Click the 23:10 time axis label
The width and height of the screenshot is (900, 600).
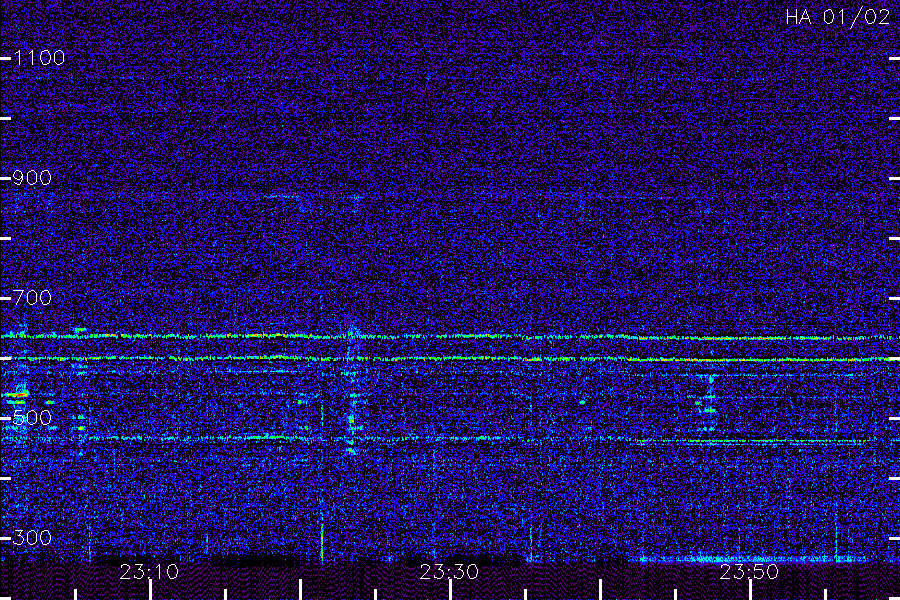[149, 572]
